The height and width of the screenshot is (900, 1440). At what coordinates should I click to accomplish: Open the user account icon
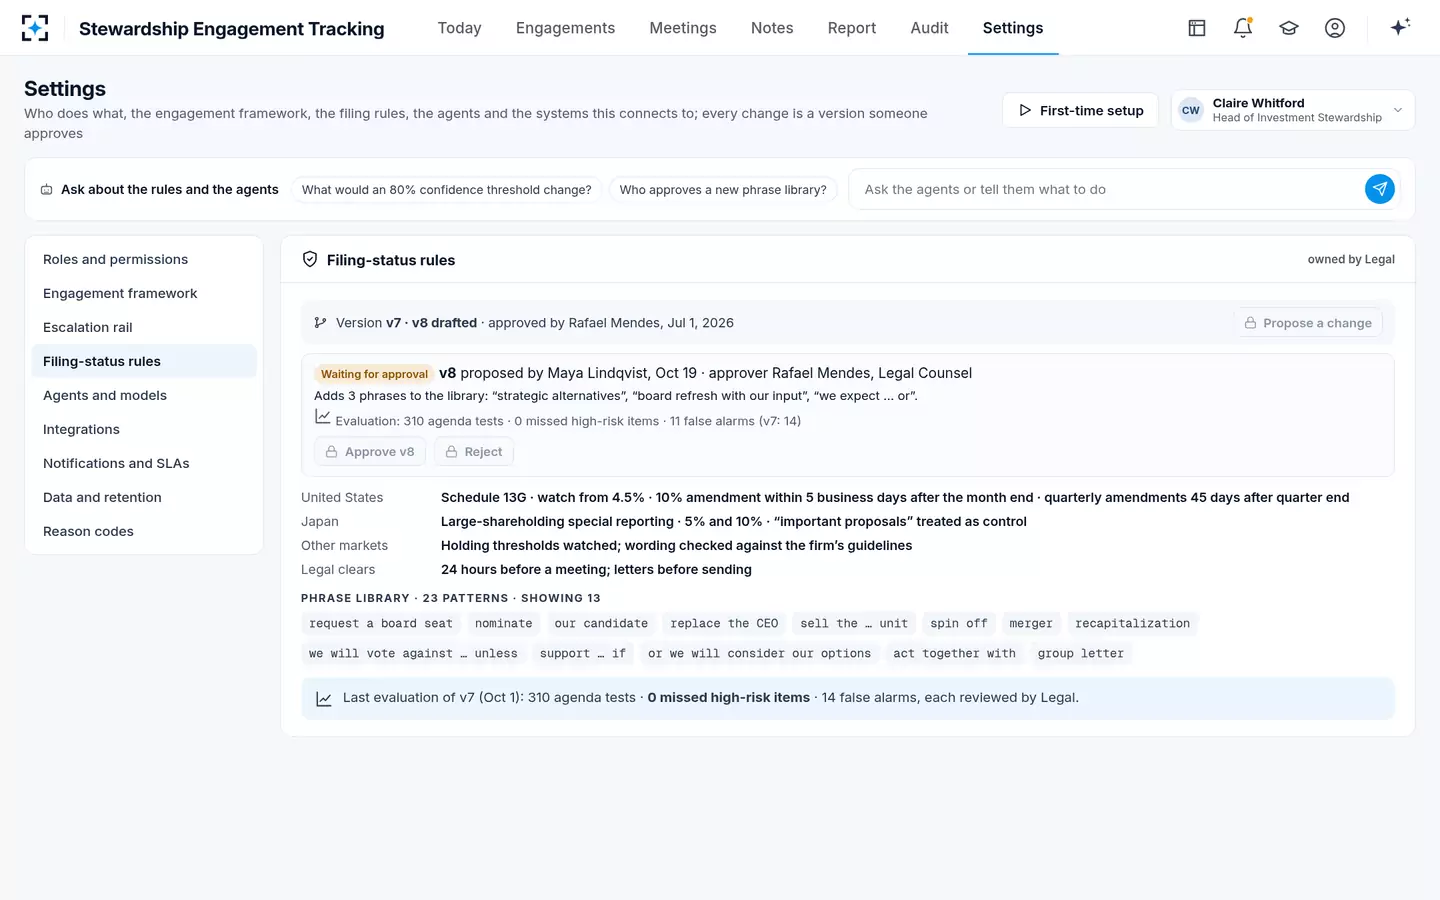(x=1335, y=28)
